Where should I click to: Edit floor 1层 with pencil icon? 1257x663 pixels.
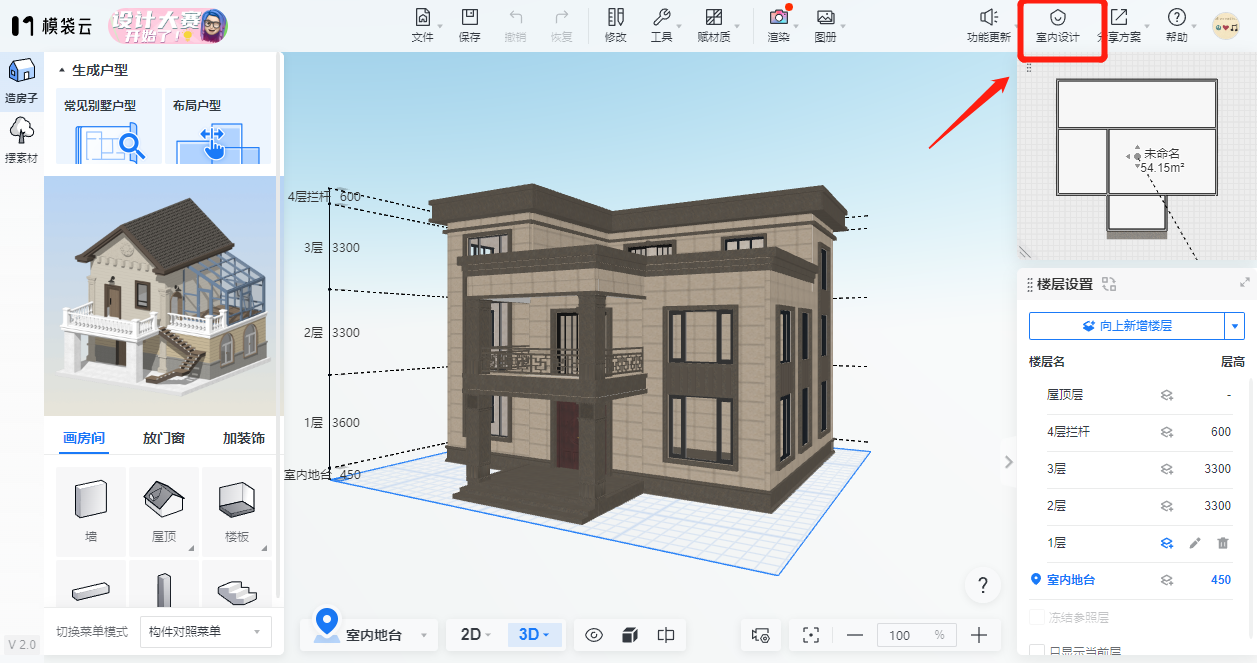[x=1194, y=543]
